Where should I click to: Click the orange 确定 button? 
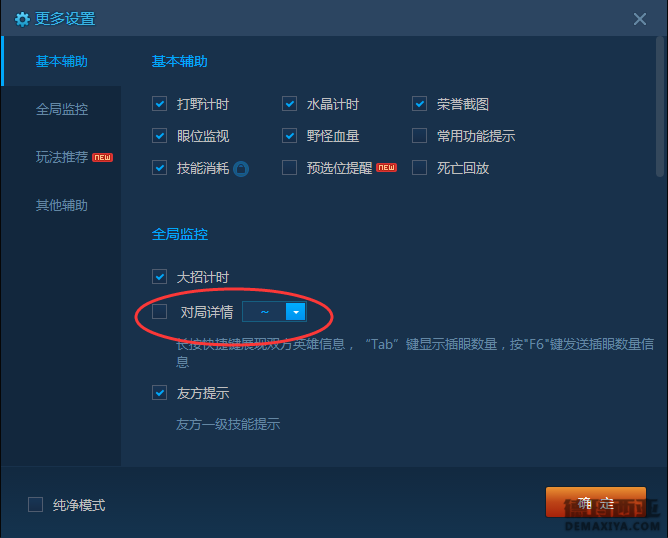tap(596, 502)
